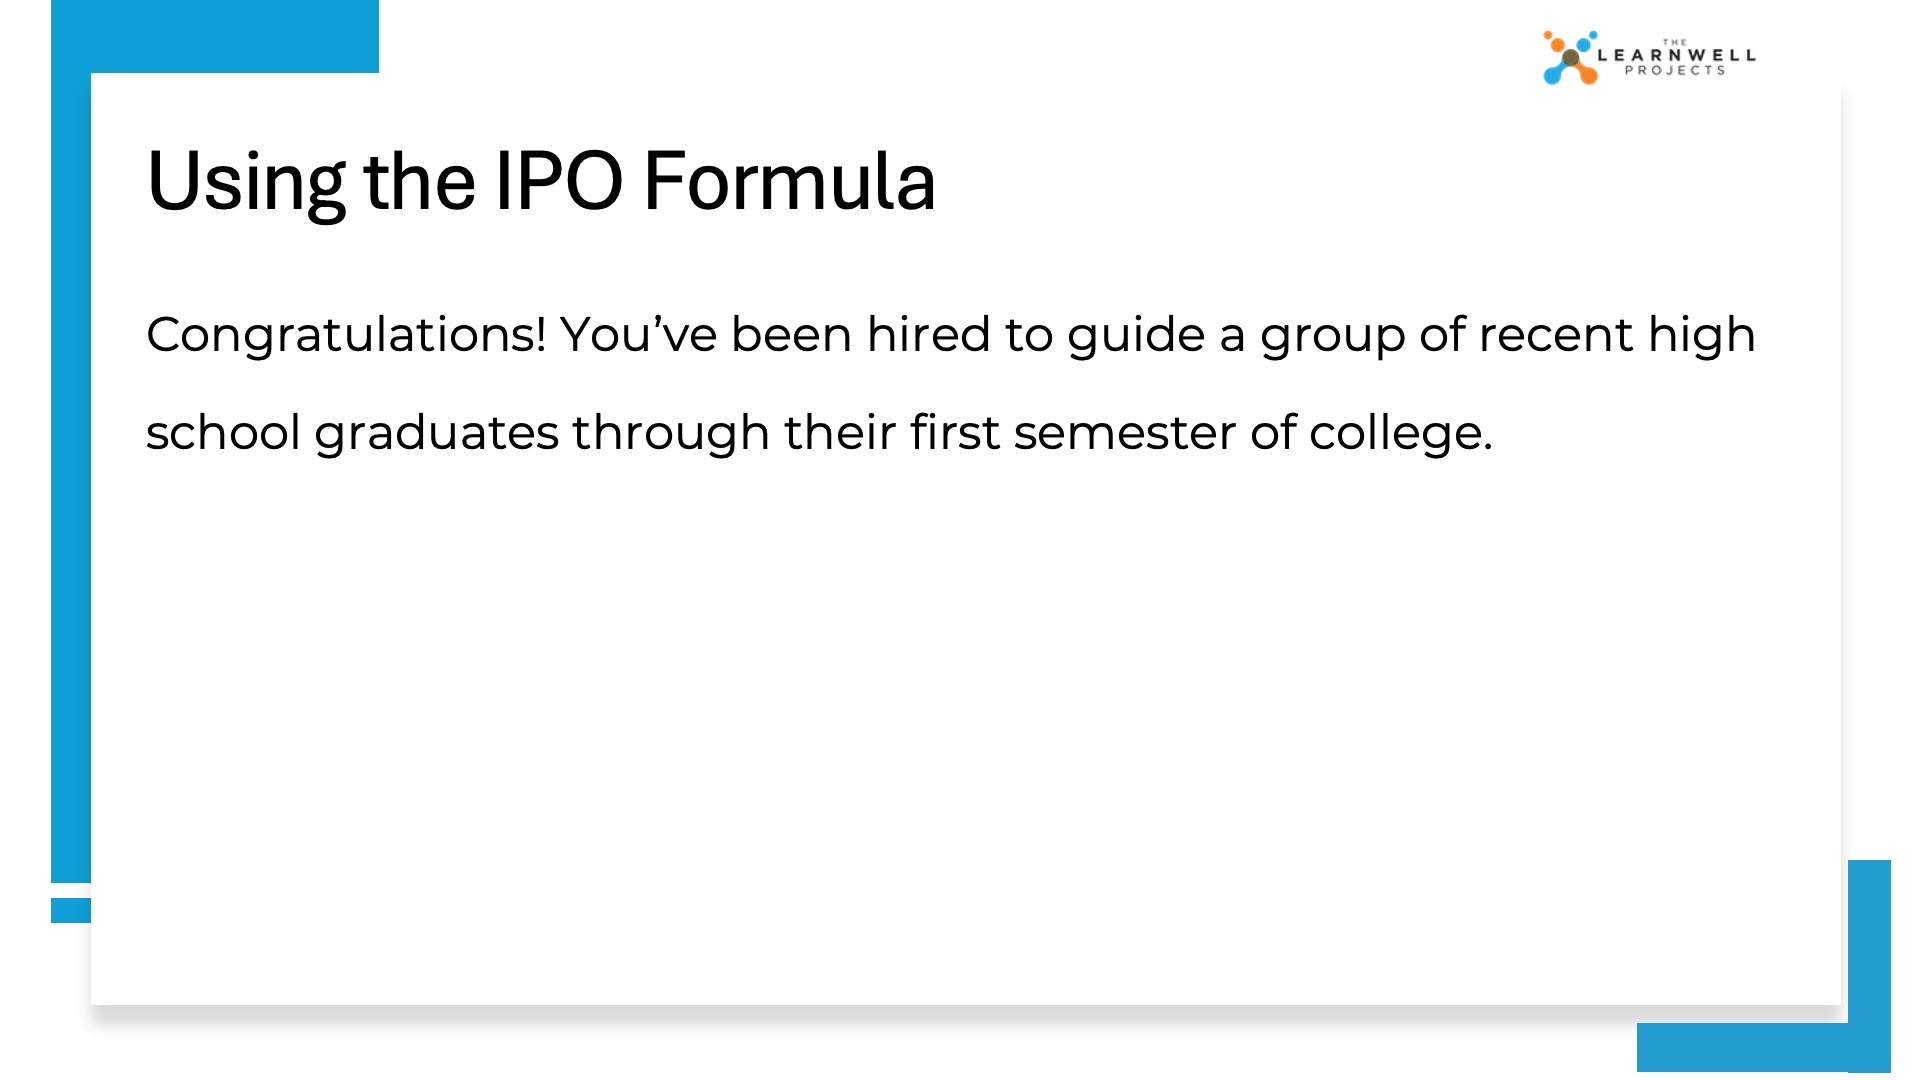1920x1080 pixels.
Task: Click the word "Congratulations!" in the paragraph
Action: click(x=346, y=334)
